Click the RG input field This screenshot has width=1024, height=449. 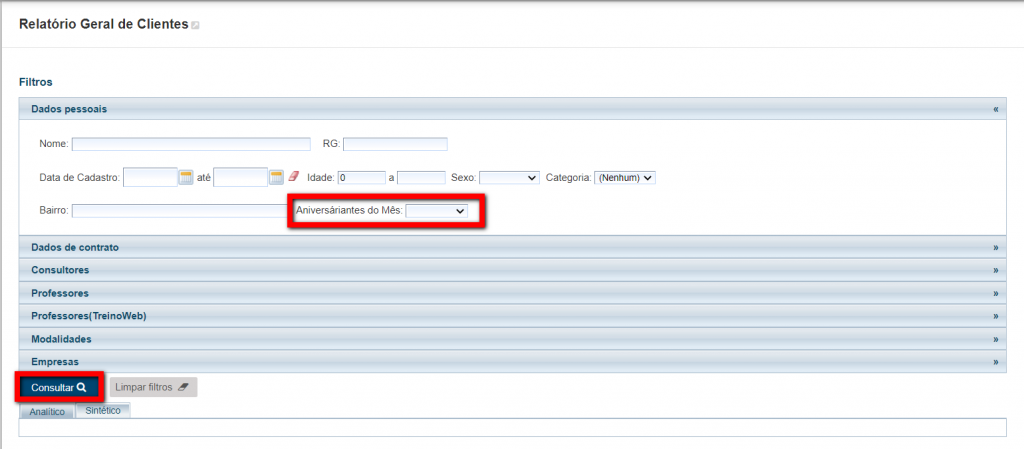[x=395, y=144]
